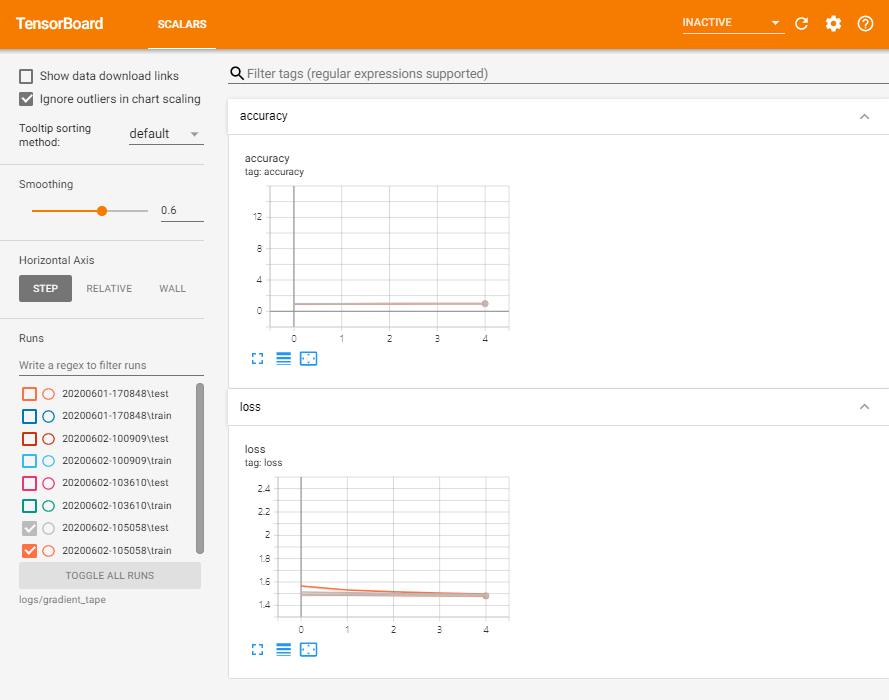
Task: Click the loss chart end data point
Action: click(x=486, y=596)
